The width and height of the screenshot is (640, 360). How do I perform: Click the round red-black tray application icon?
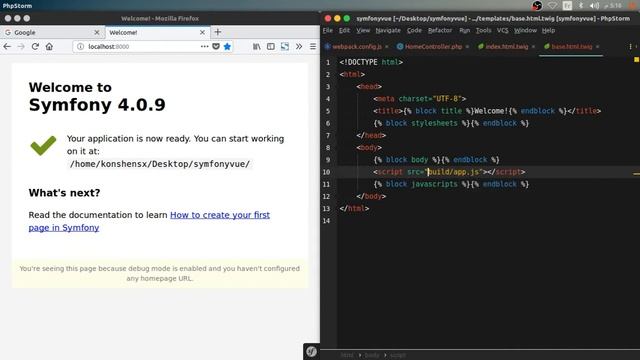pyautogui.click(x=537, y=5)
